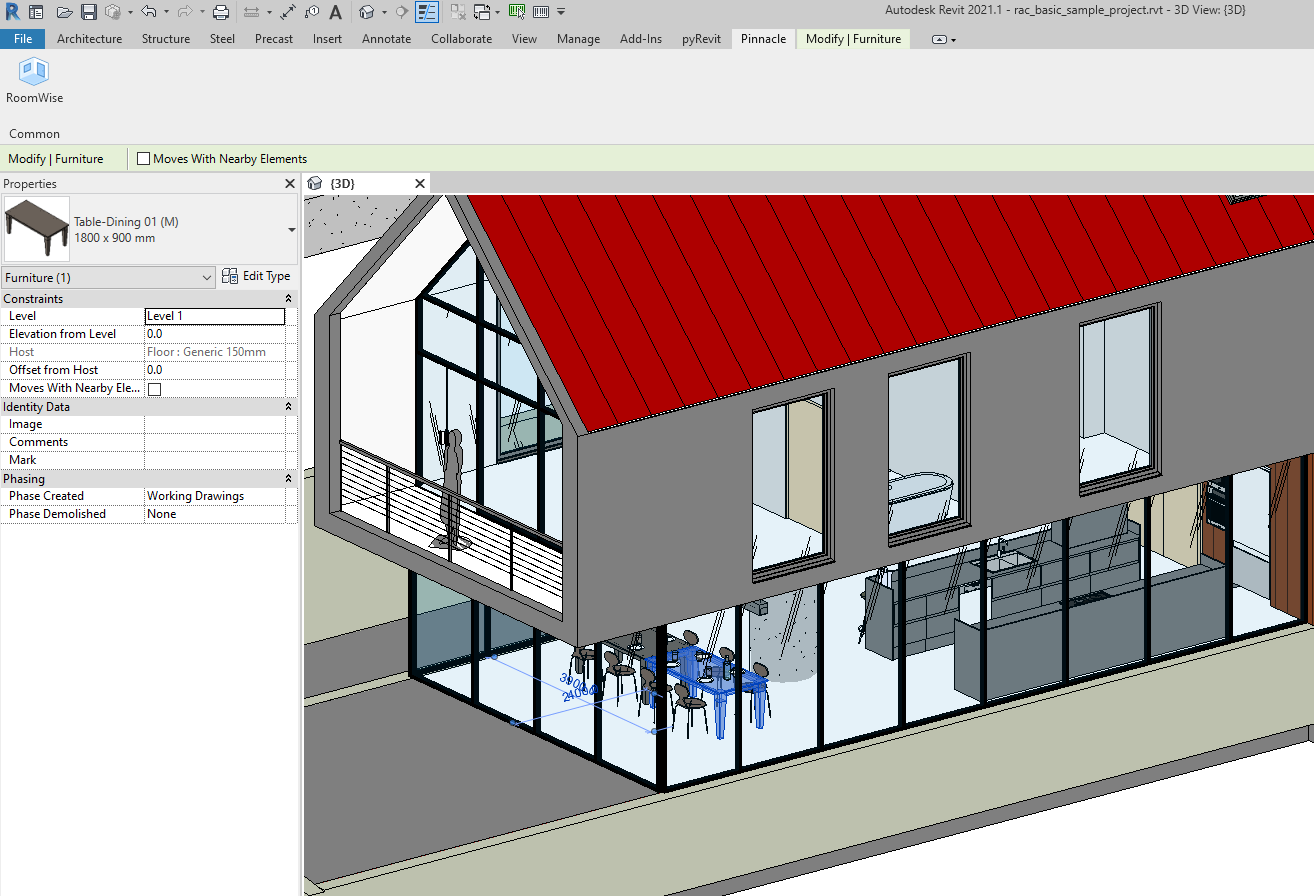Screen dimensions: 1314x896
Task: Collapse the Phasing section
Action: [x=289, y=479]
